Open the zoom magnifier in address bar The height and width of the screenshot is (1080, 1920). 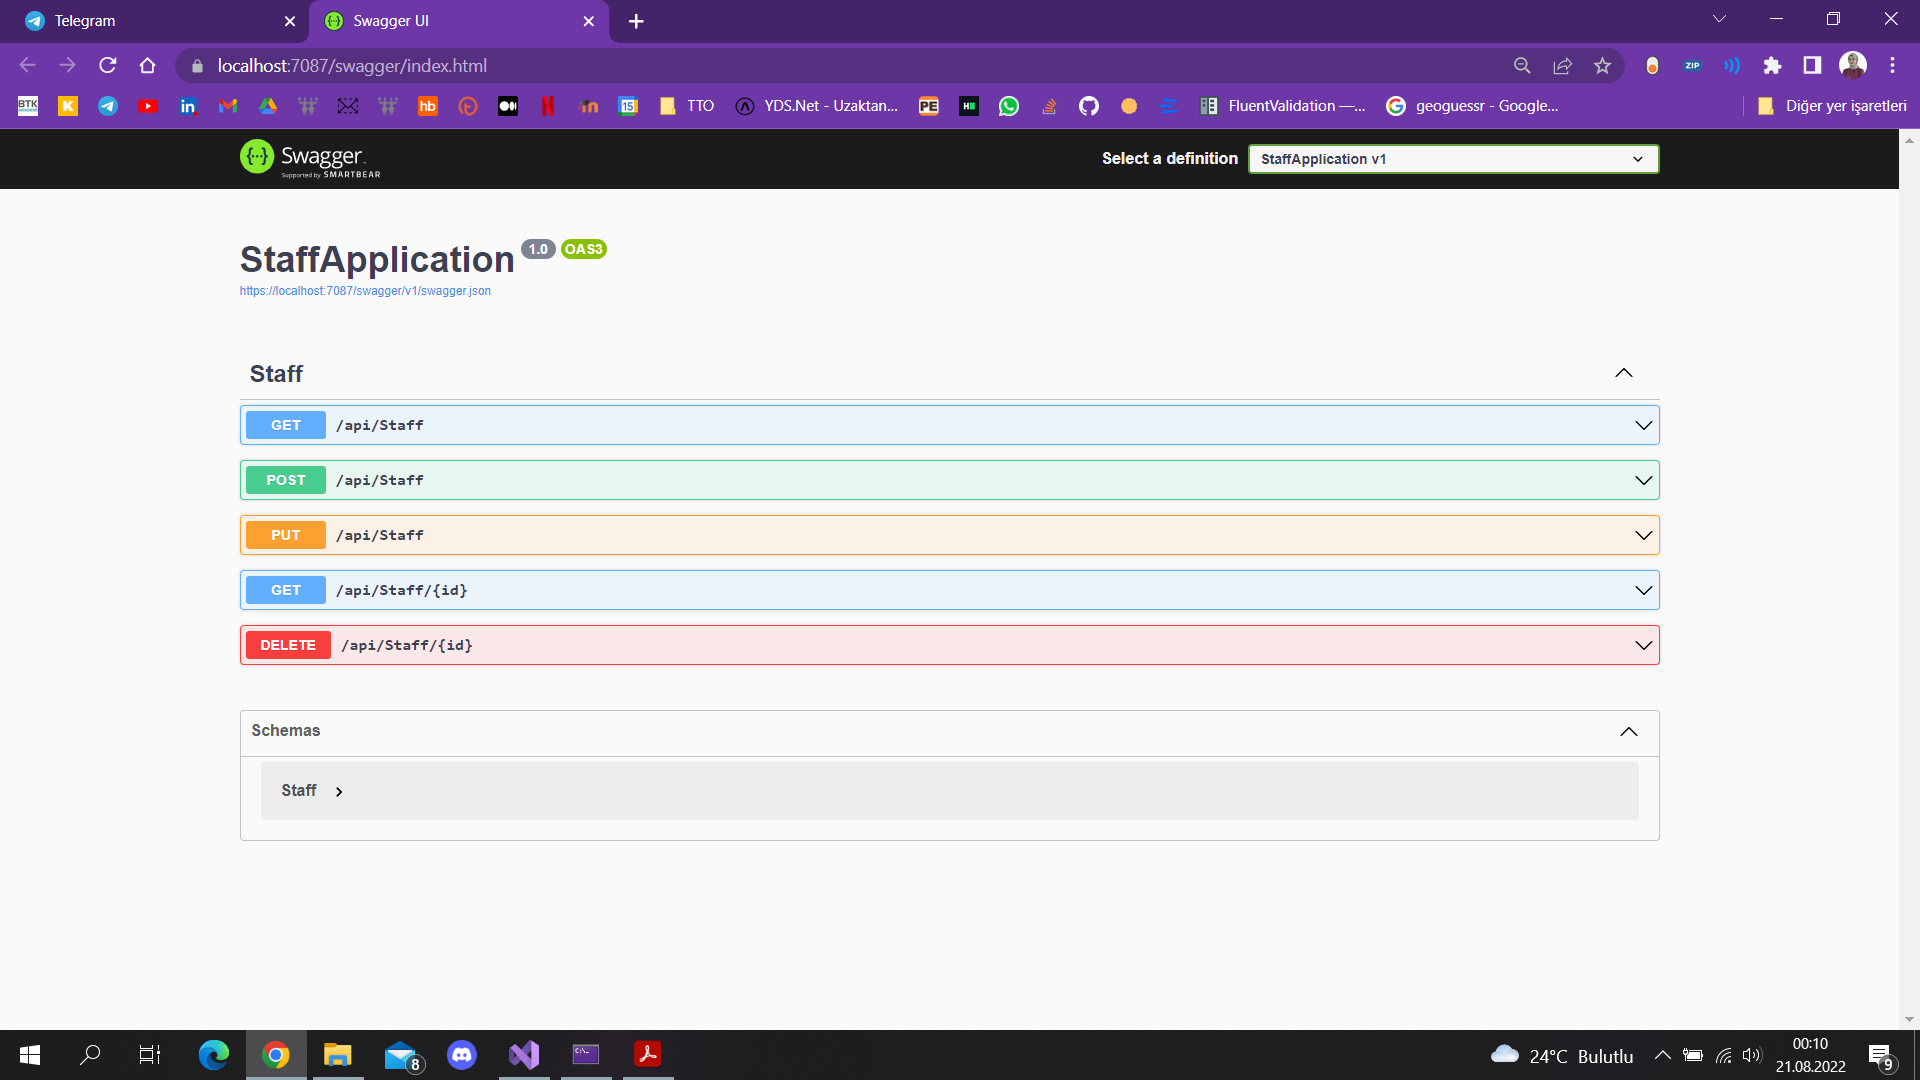(x=1522, y=65)
